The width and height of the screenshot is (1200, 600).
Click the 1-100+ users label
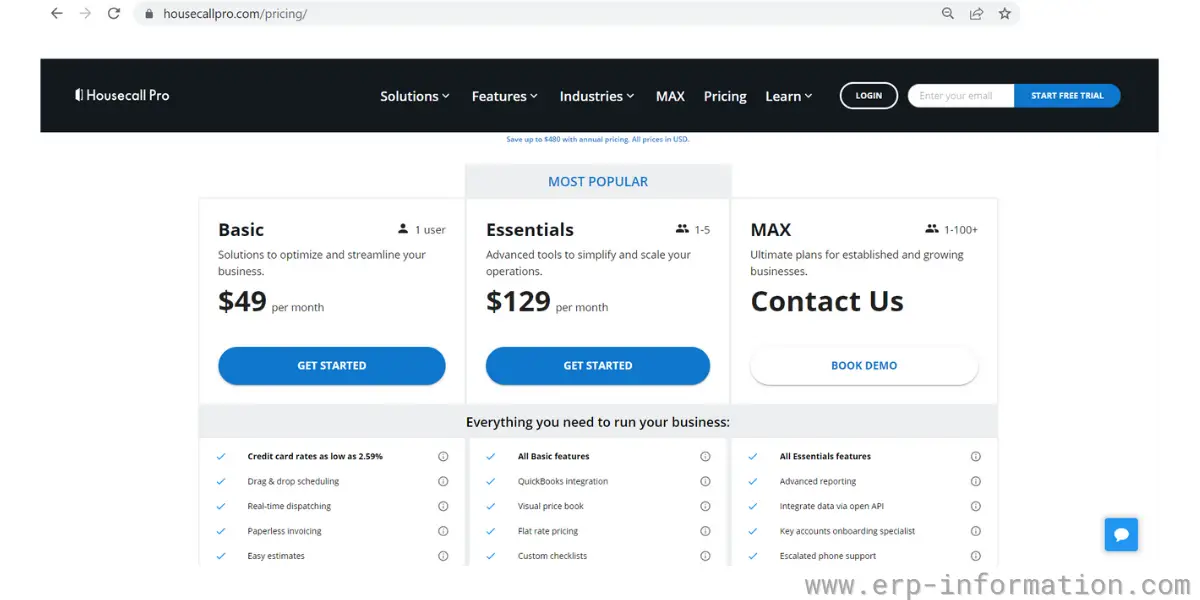pos(952,230)
